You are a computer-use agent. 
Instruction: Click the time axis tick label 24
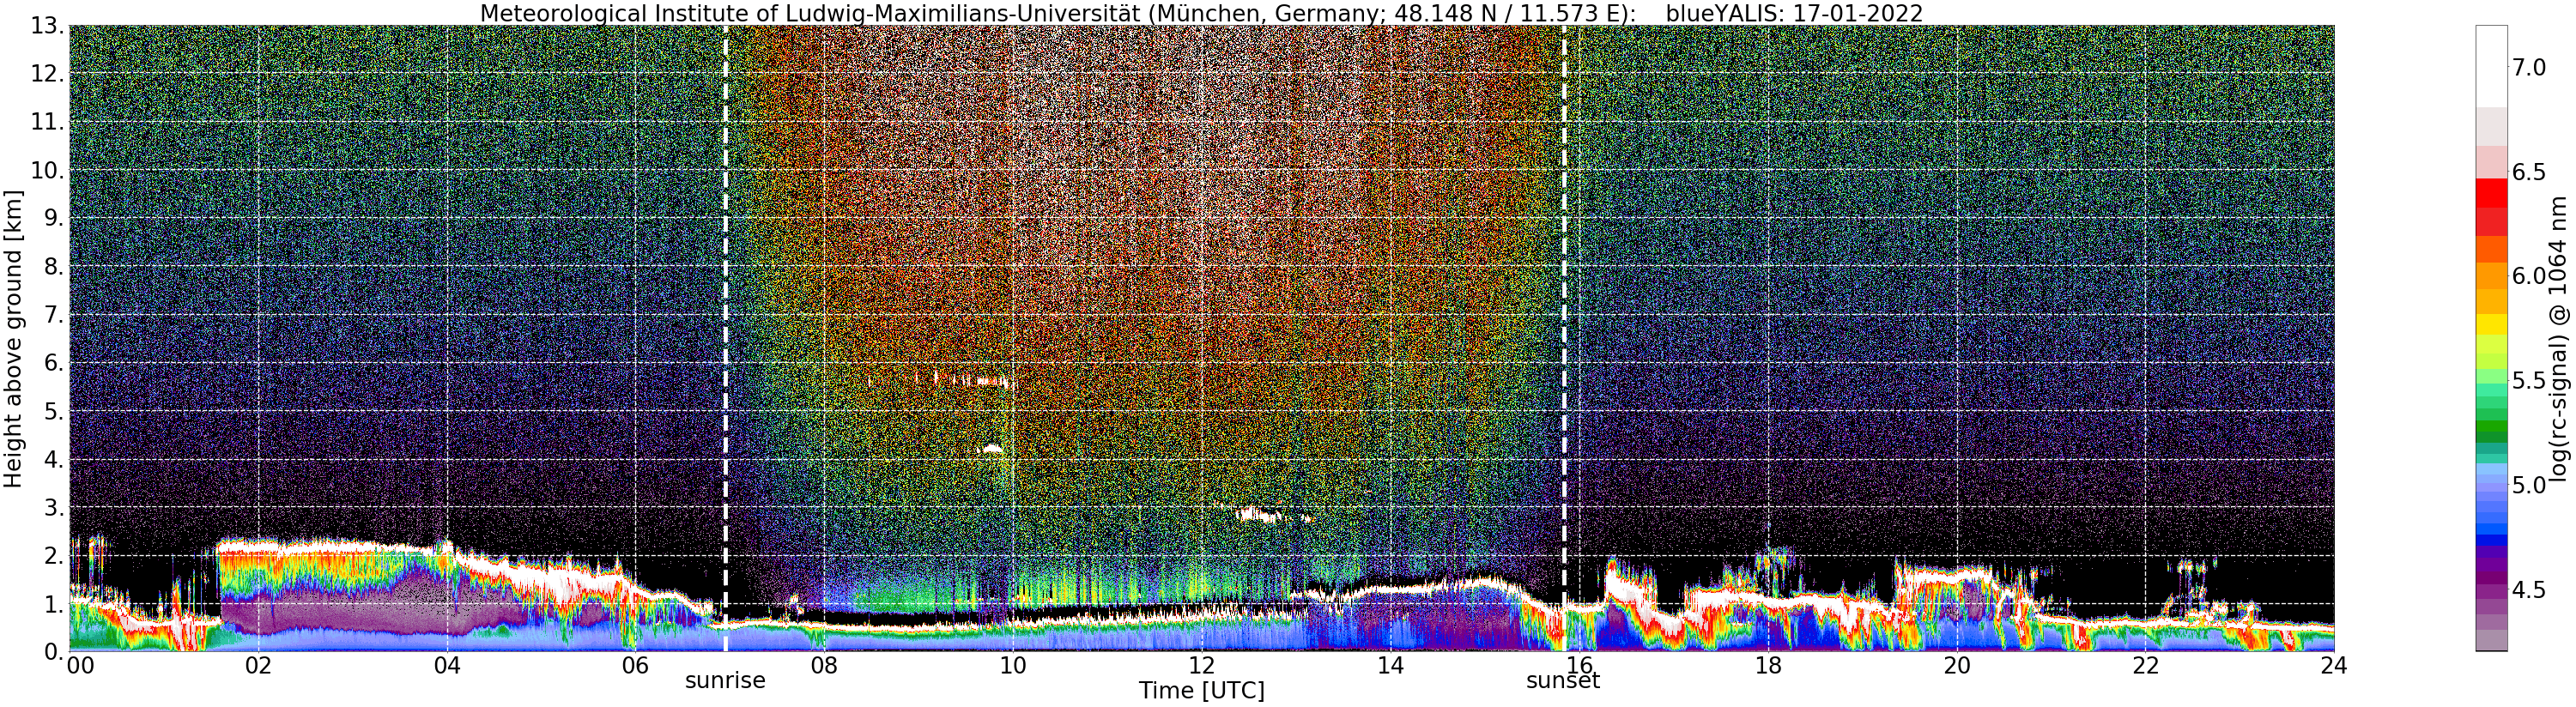(2333, 665)
